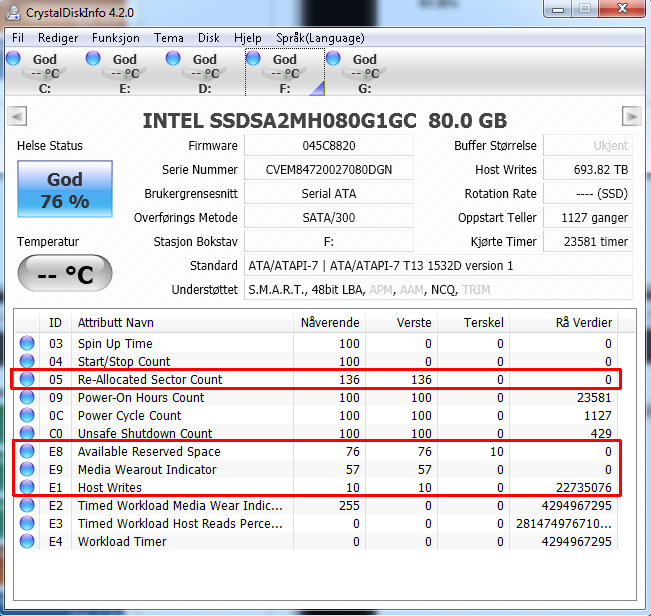Viewport: 651px width, 616px height.
Task: Click the God 76 % health status button
Action: tap(65, 189)
